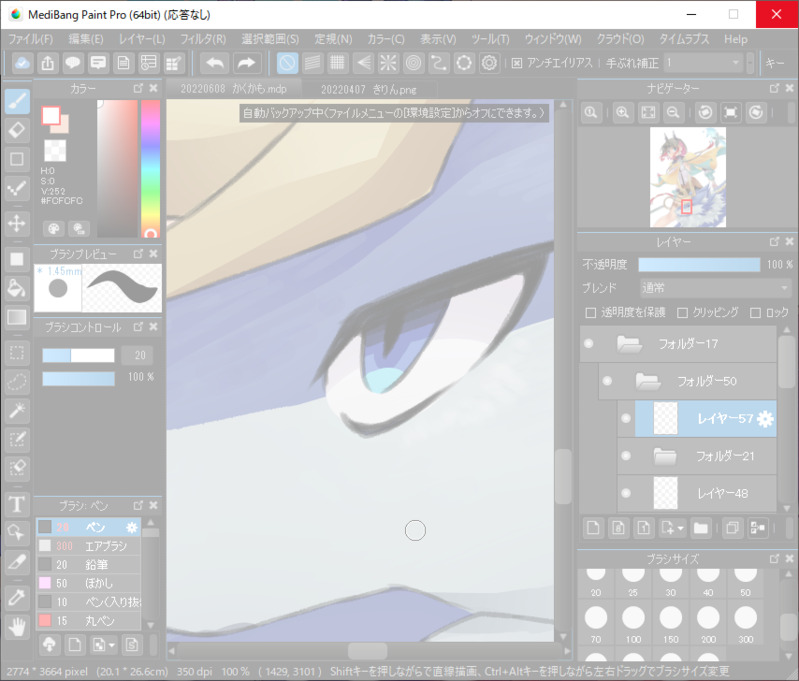
Task: Open the 選択範囲(S) menu
Action: pyautogui.click(x=270, y=39)
